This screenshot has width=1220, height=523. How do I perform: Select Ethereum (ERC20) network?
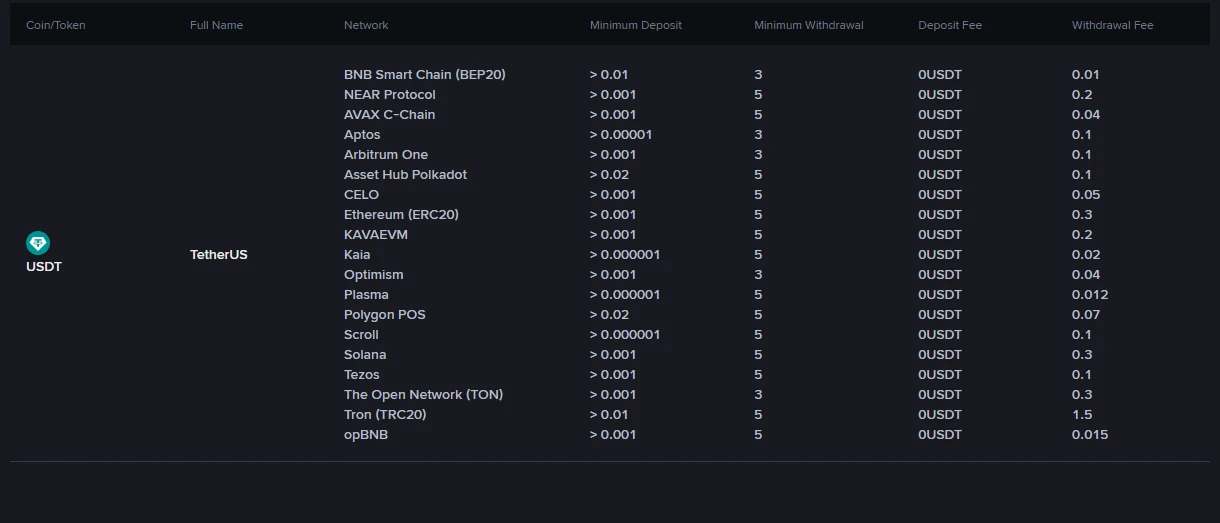pos(401,215)
